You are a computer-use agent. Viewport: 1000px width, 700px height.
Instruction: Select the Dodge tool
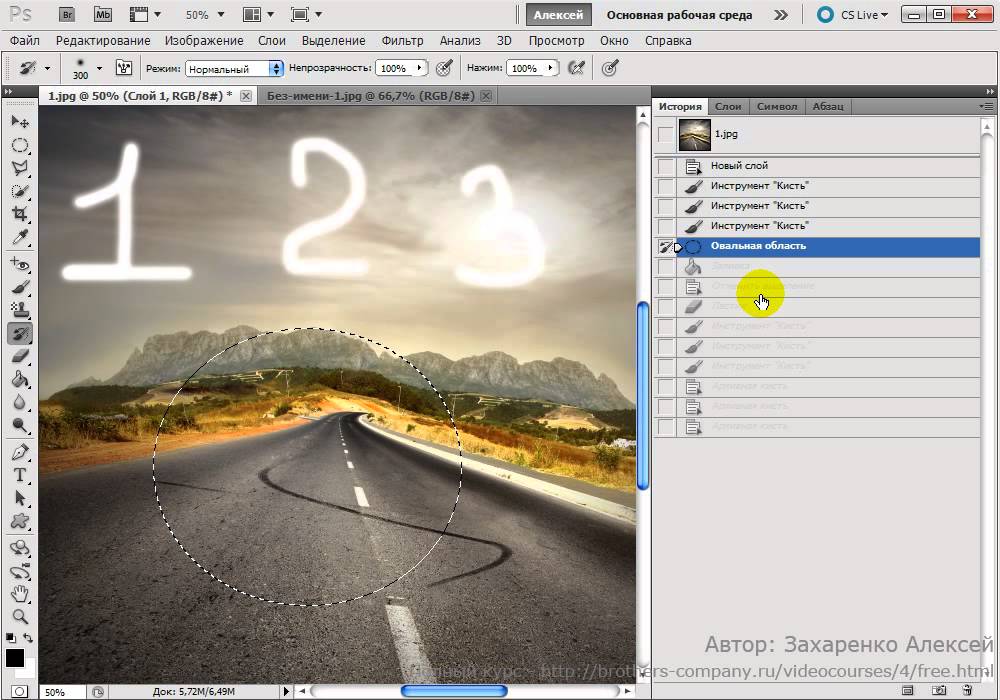point(20,426)
